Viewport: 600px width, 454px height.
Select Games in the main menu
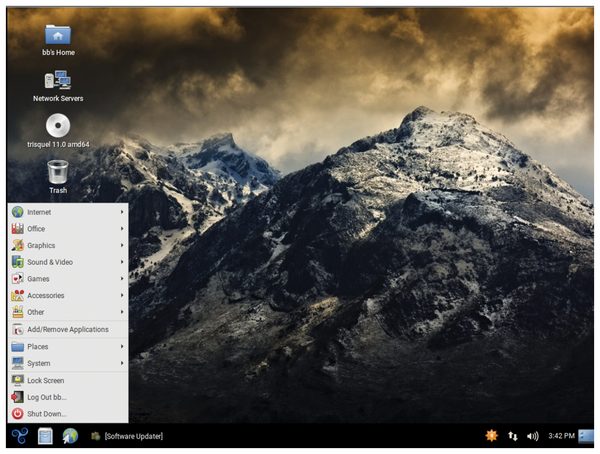pyautogui.click(x=68, y=279)
